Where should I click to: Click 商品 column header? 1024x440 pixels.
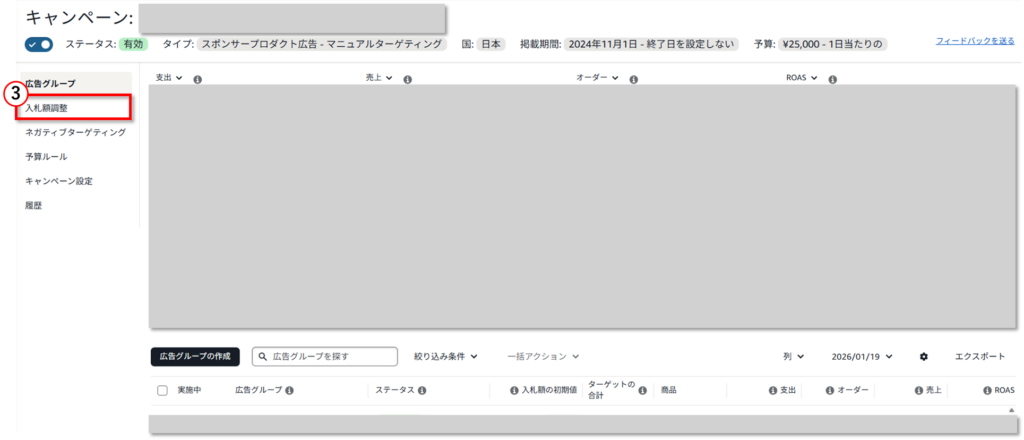[668, 390]
